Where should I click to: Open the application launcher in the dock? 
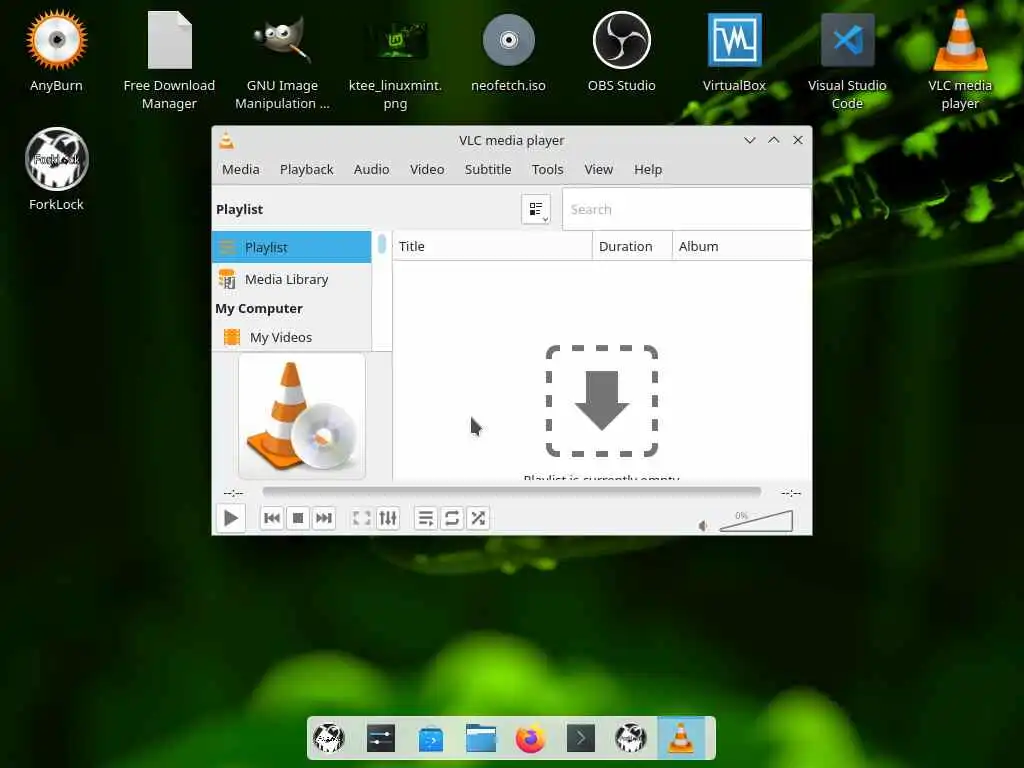tap(329, 739)
